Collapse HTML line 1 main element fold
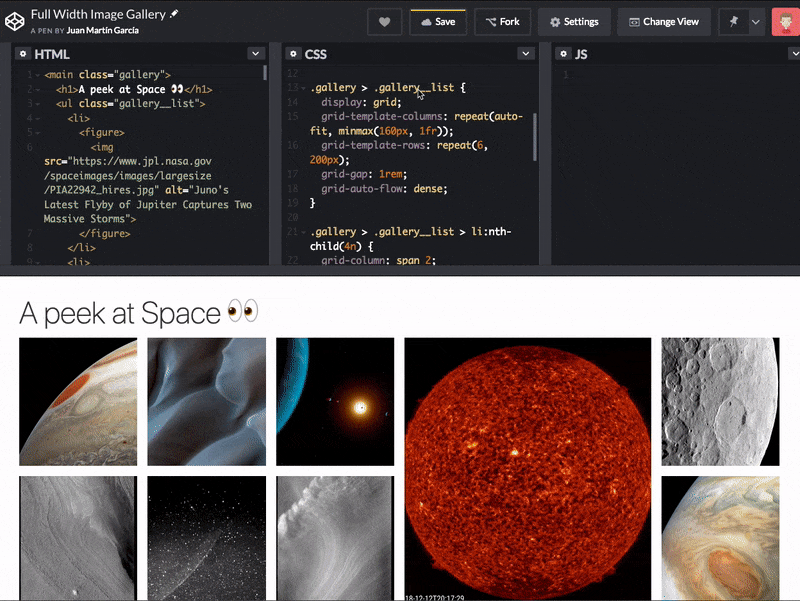Screen dimensions: 800x601 pyautogui.click(x=38, y=75)
